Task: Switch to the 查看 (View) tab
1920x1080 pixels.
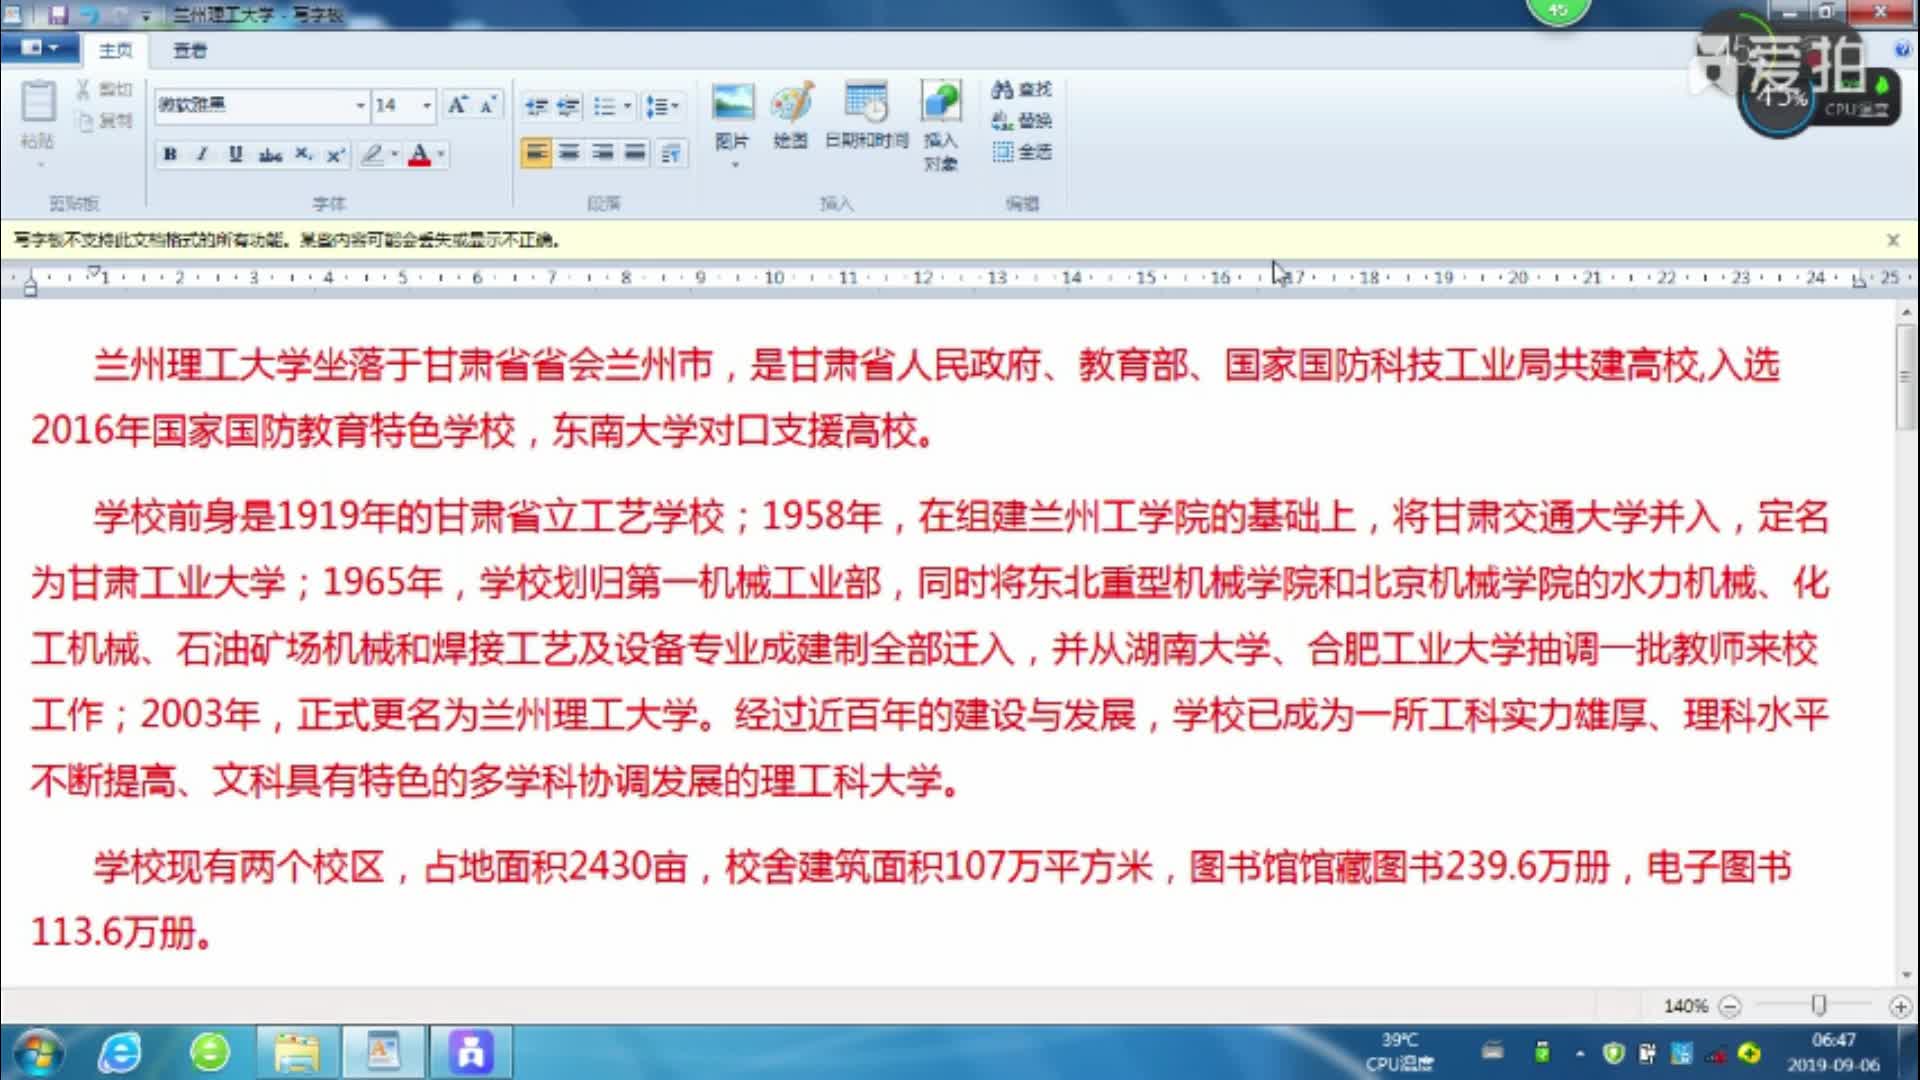Action: click(189, 50)
